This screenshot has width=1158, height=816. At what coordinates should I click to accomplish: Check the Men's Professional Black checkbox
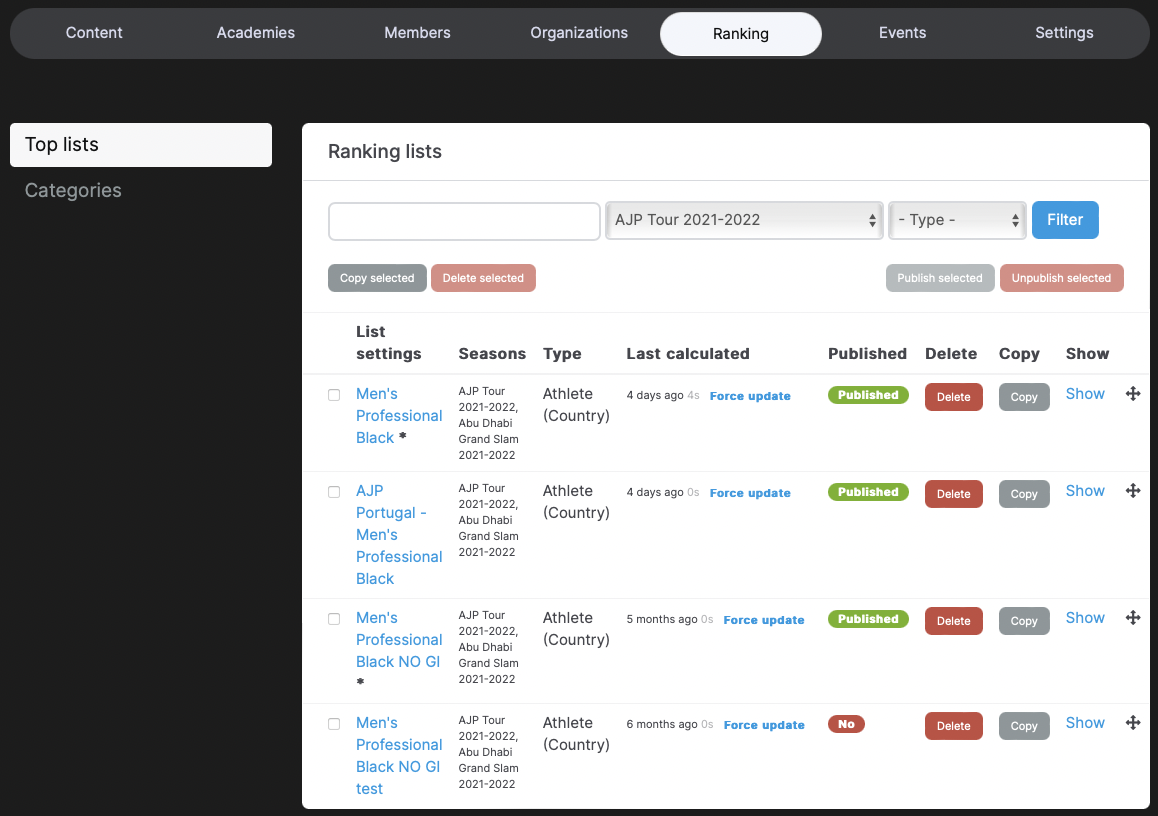pos(334,395)
